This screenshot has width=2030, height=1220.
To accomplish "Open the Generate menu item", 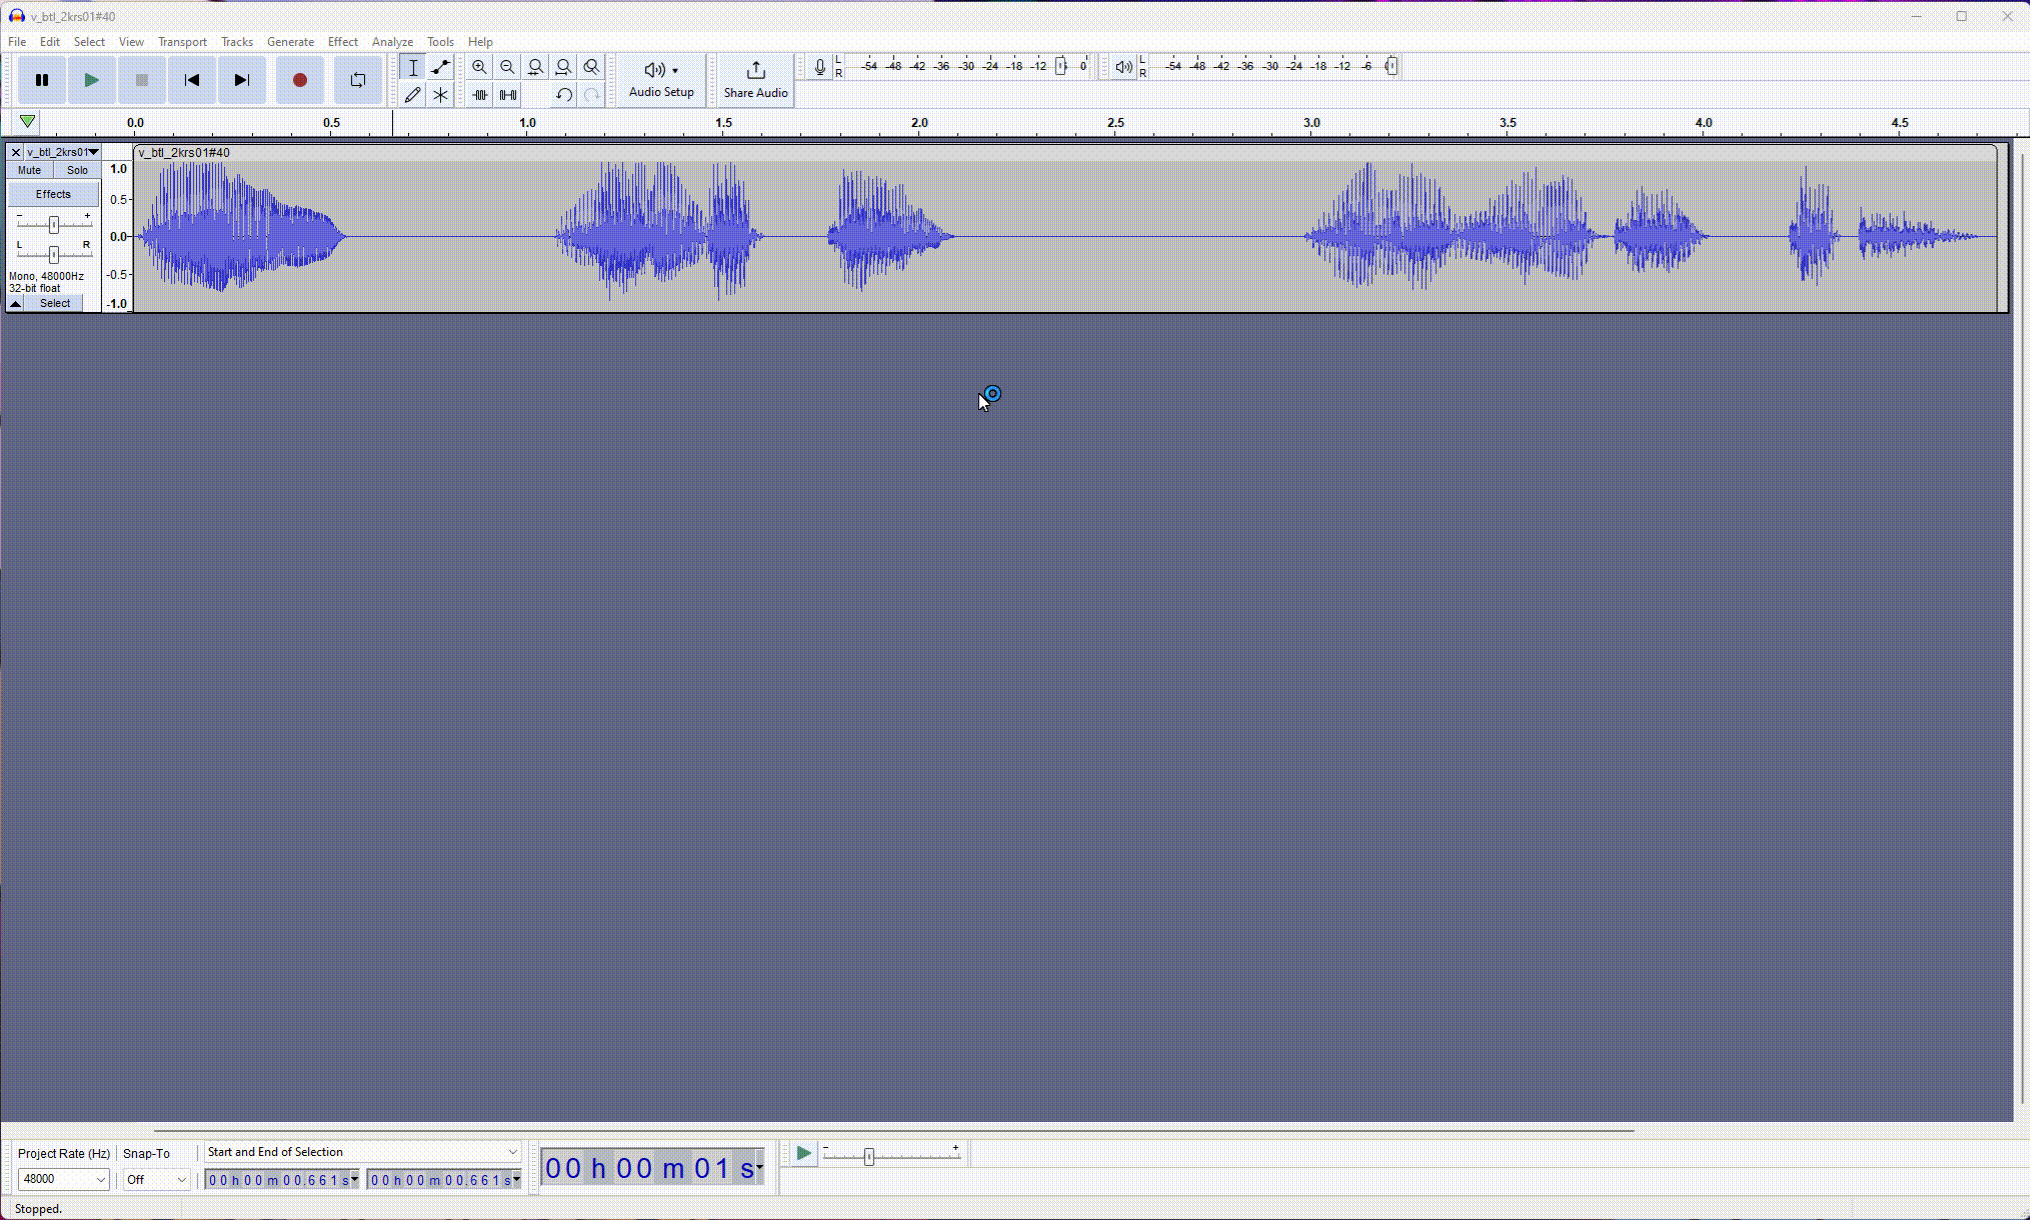I will click(x=287, y=41).
